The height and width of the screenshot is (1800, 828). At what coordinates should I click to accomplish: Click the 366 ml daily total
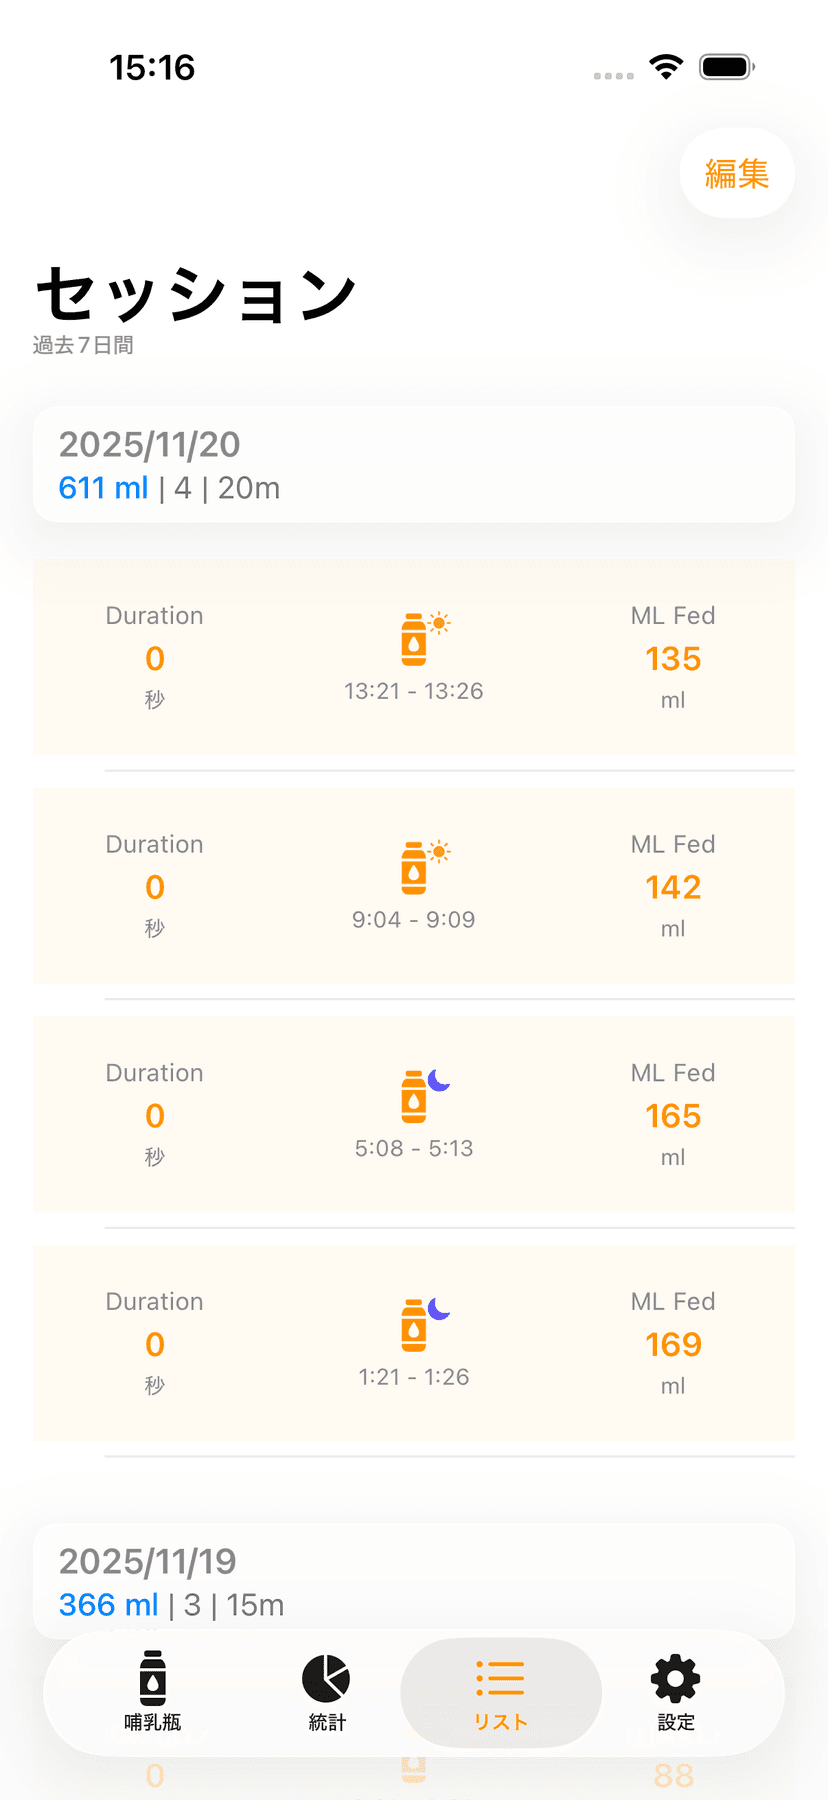[x=108, y=1605]
